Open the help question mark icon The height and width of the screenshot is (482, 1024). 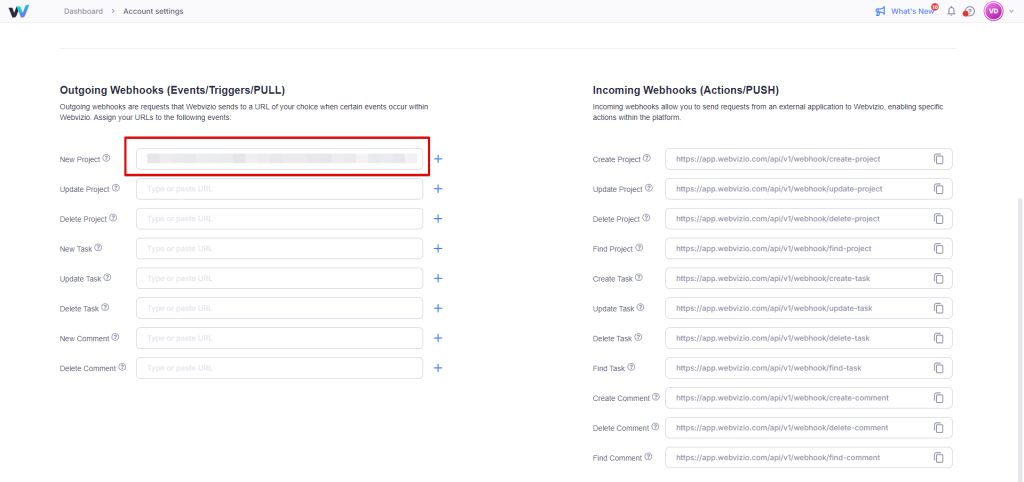pyautogui.click(x=968, y=11)
